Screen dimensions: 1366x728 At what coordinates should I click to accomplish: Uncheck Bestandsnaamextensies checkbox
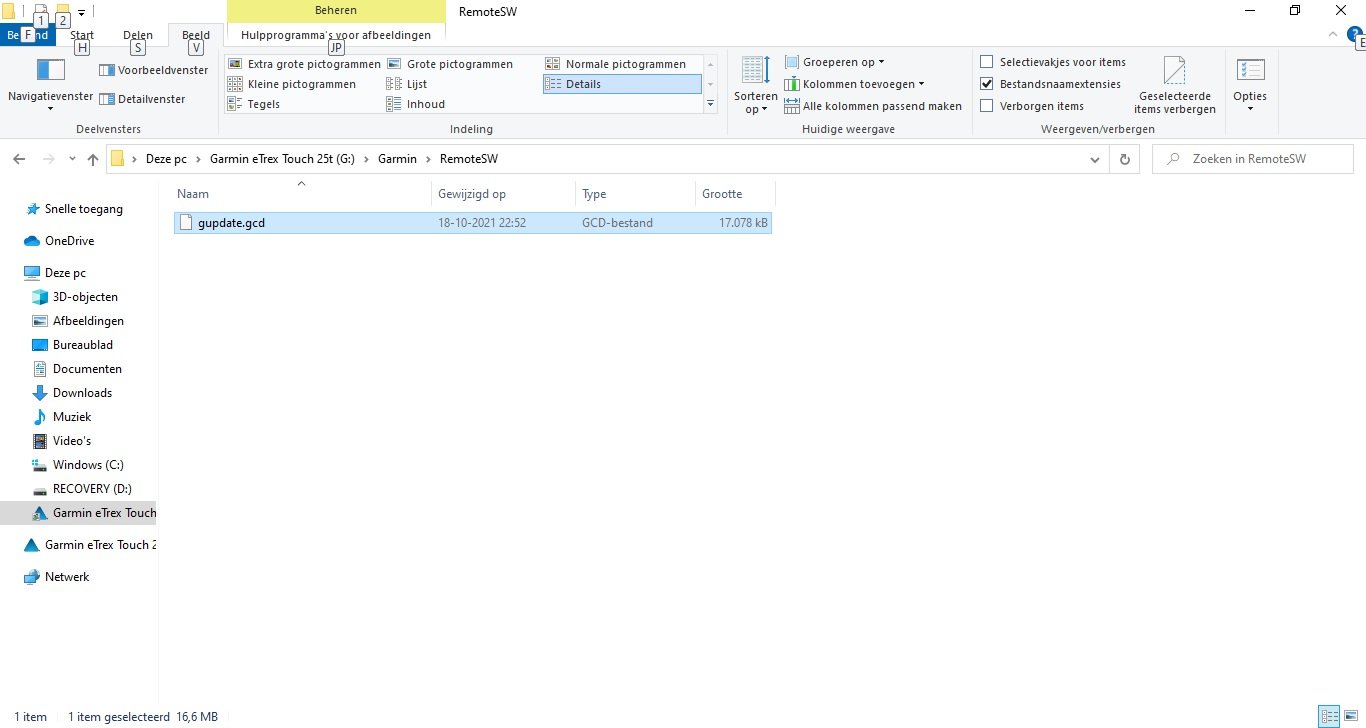pos(987,84)
